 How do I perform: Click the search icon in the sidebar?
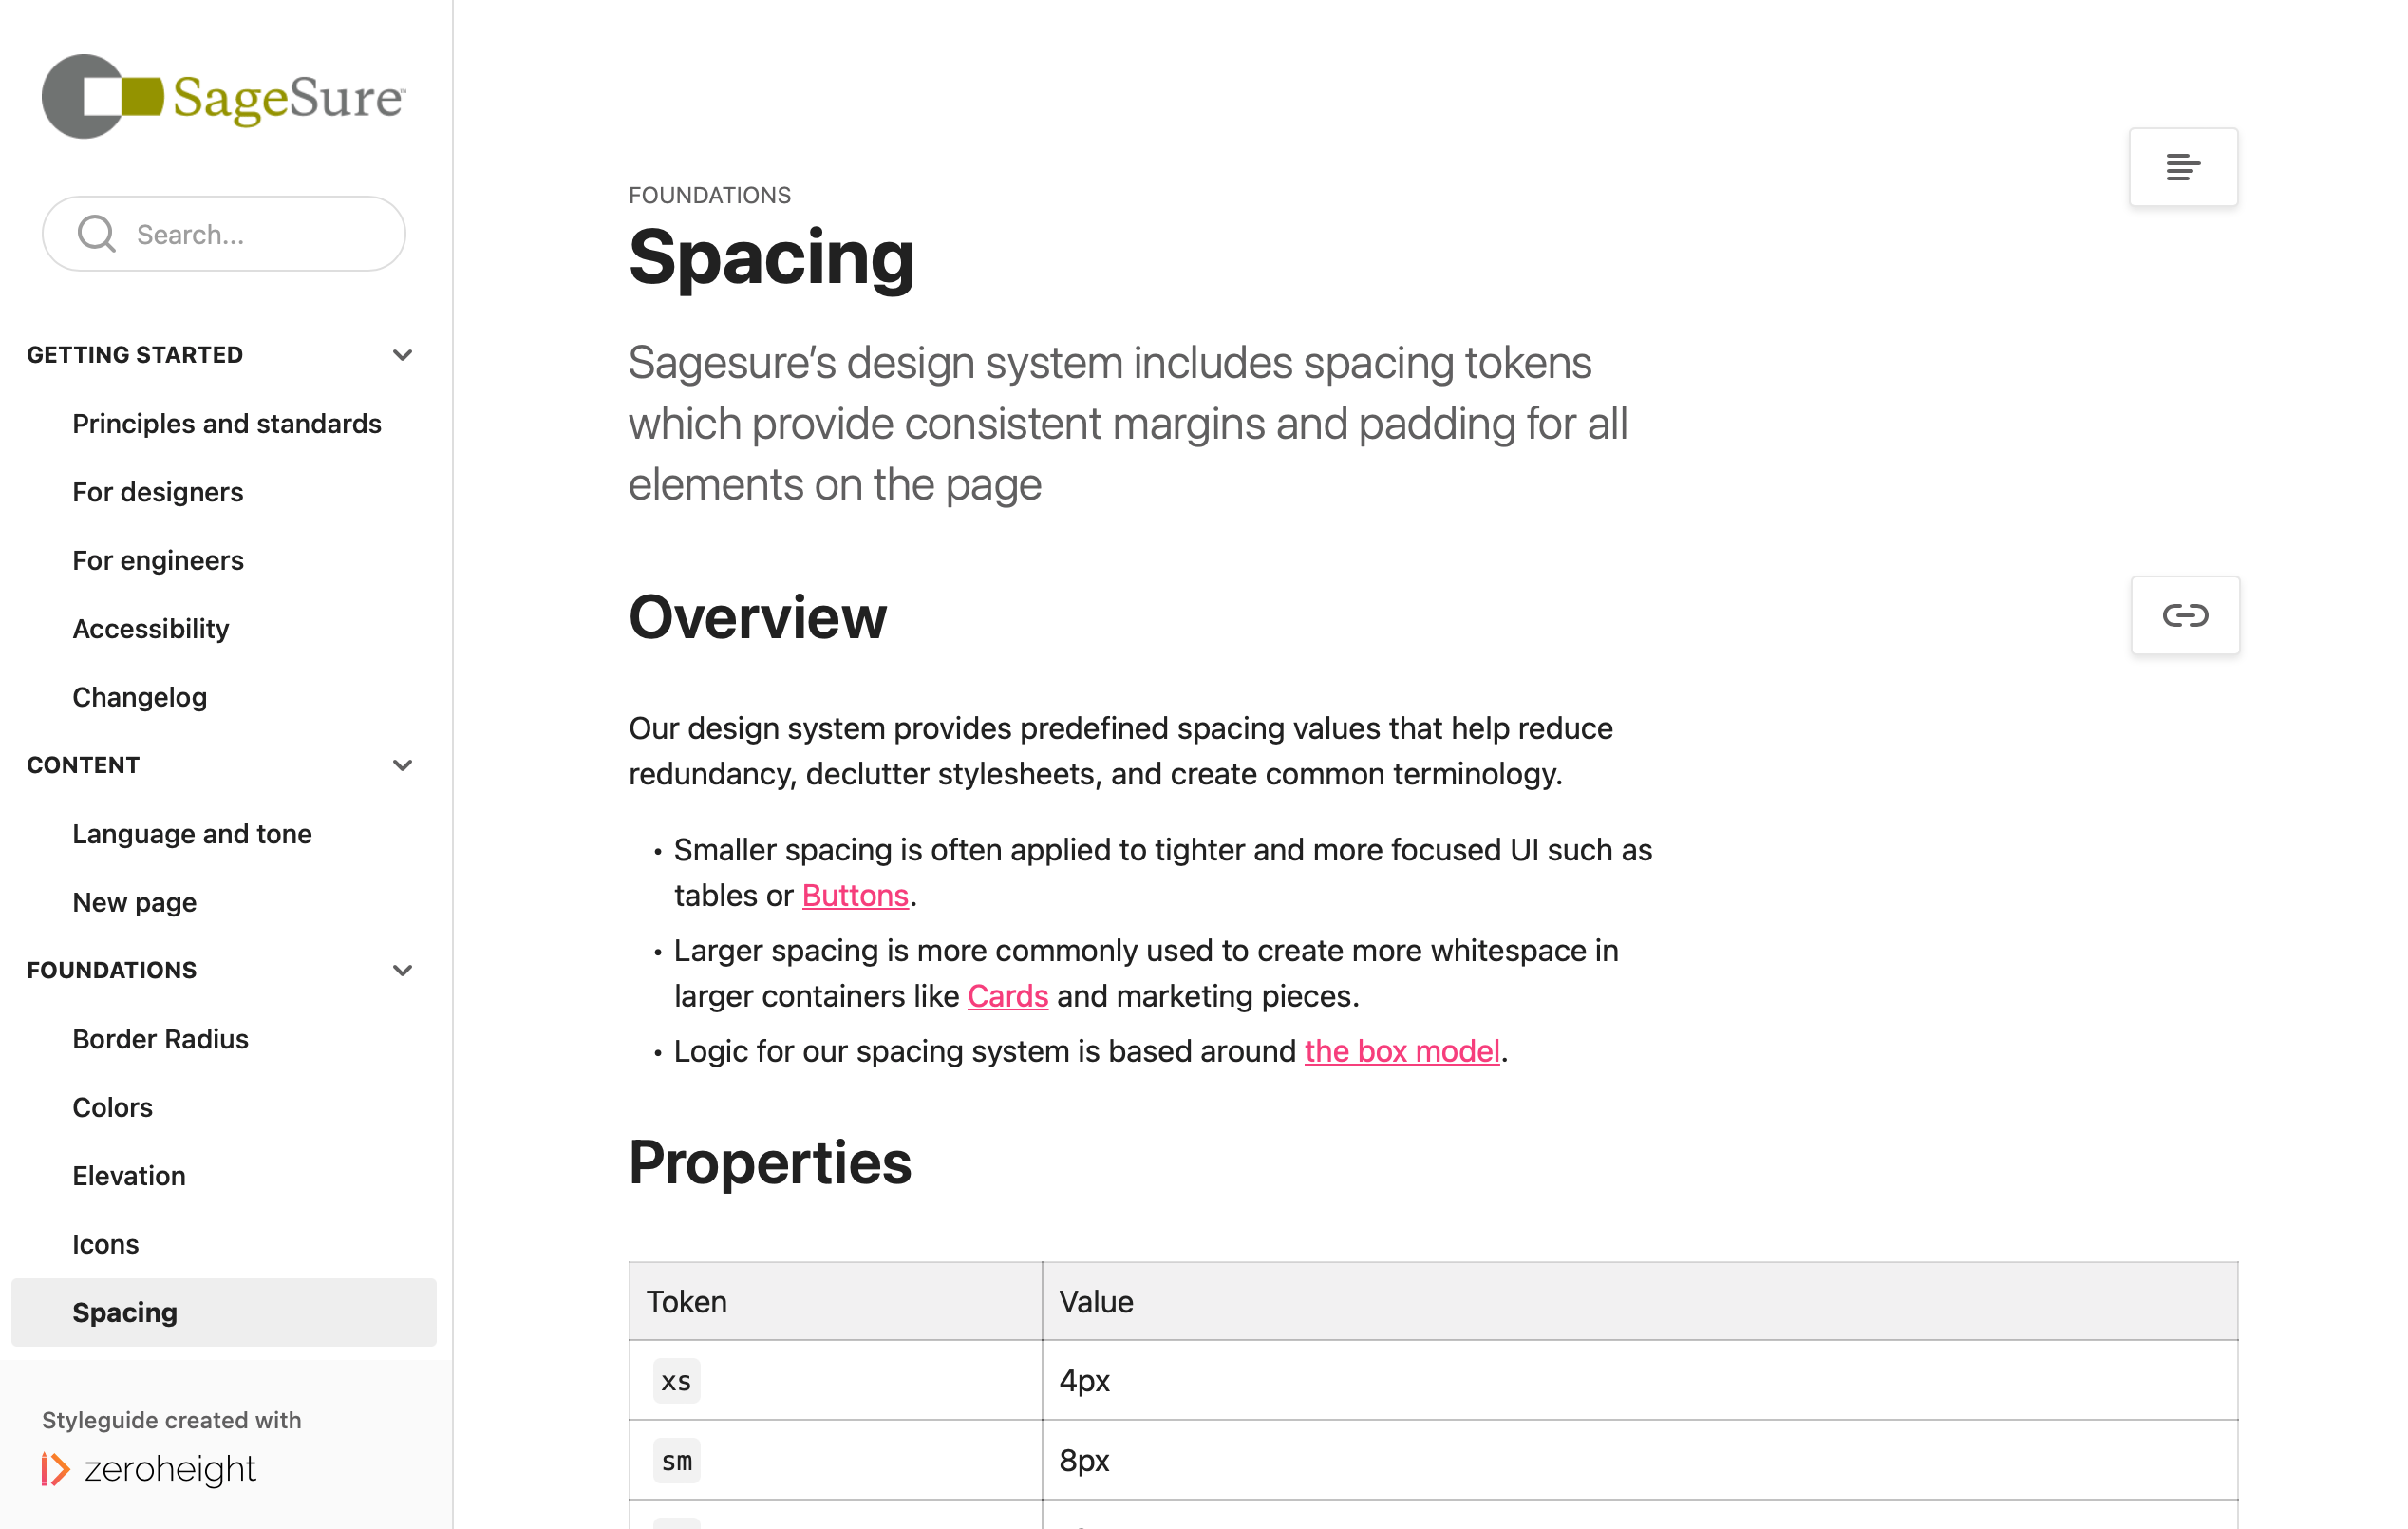(99, 234)
